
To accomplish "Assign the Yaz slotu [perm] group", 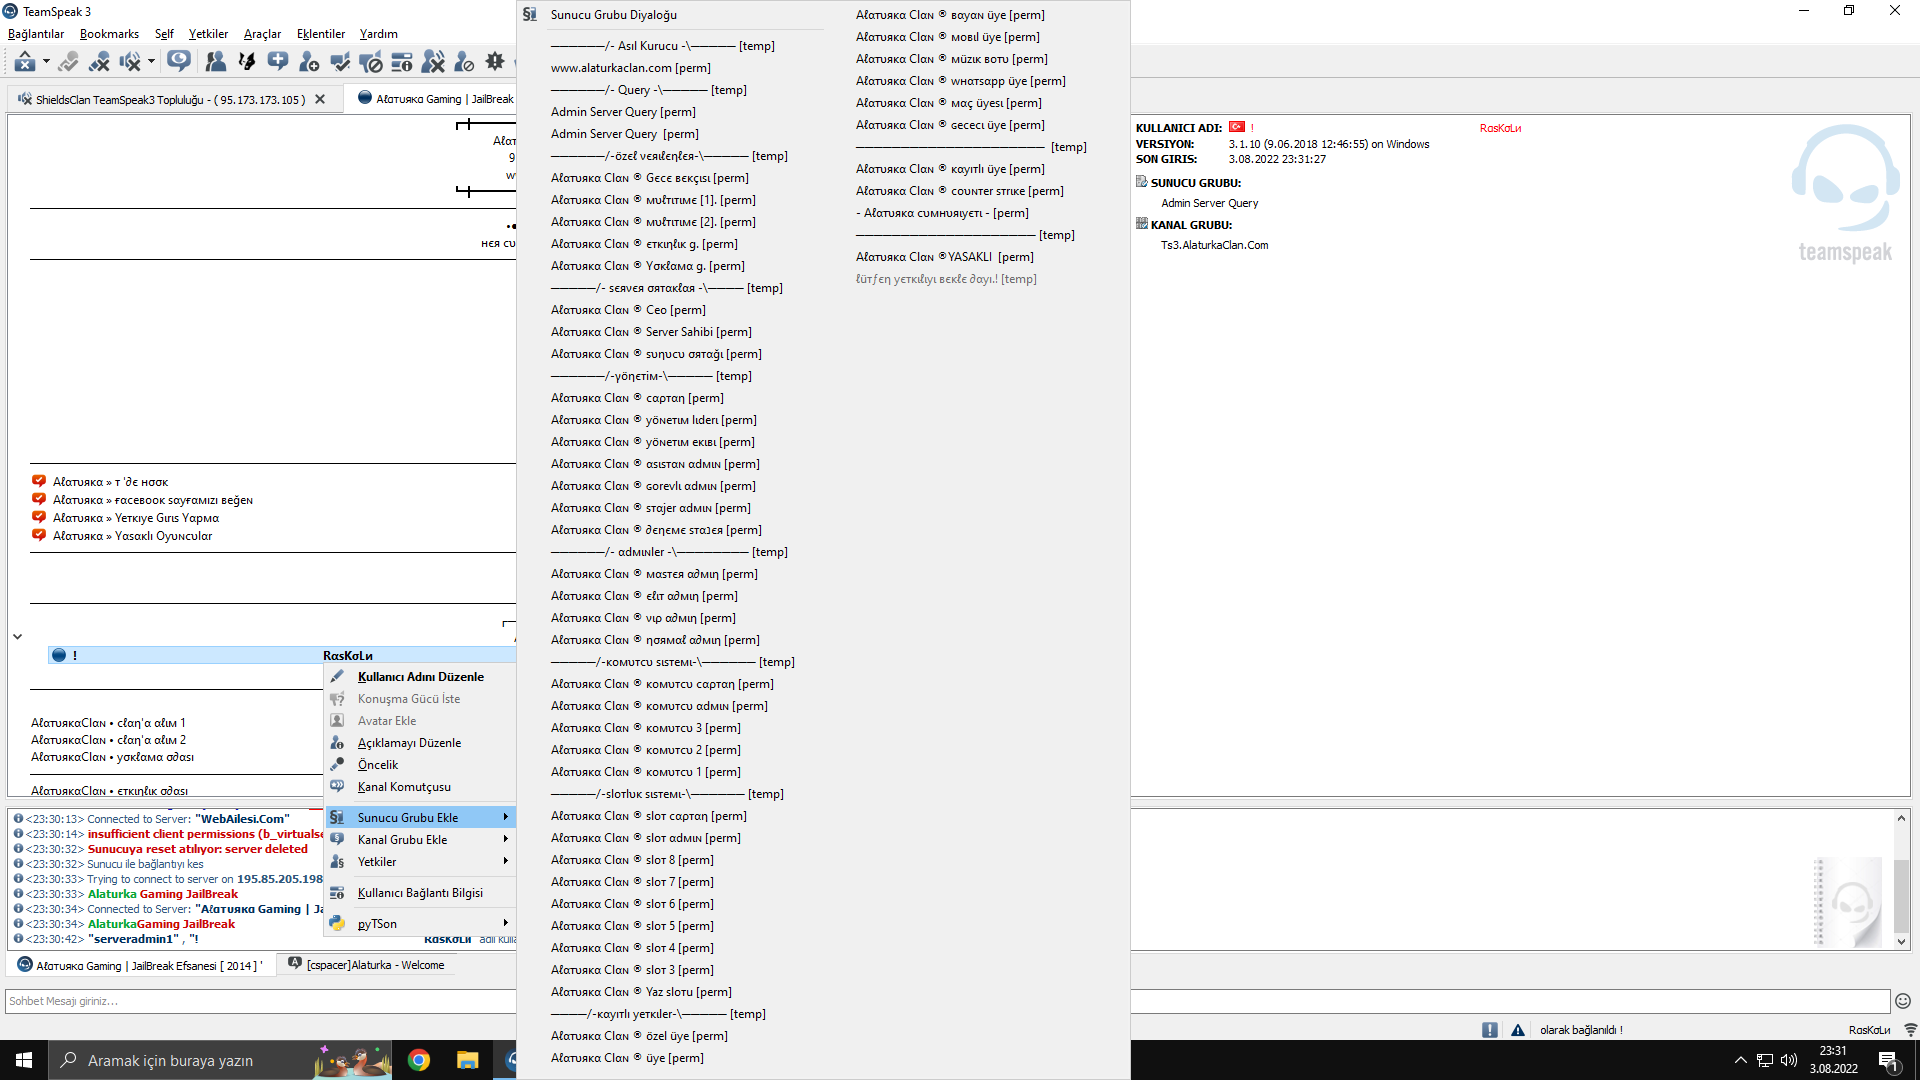I will click(641, 992).
